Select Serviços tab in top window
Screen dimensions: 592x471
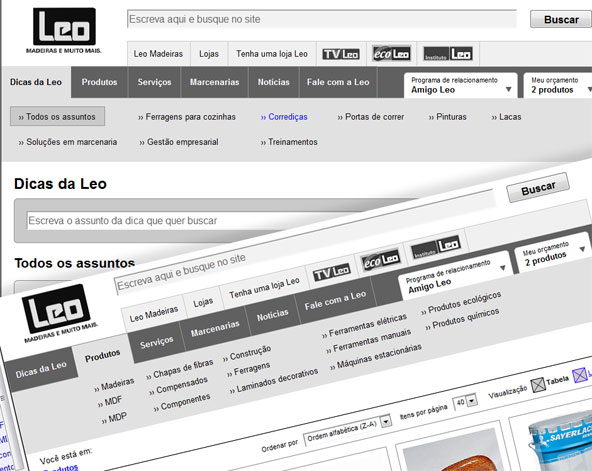pos(154,82)
